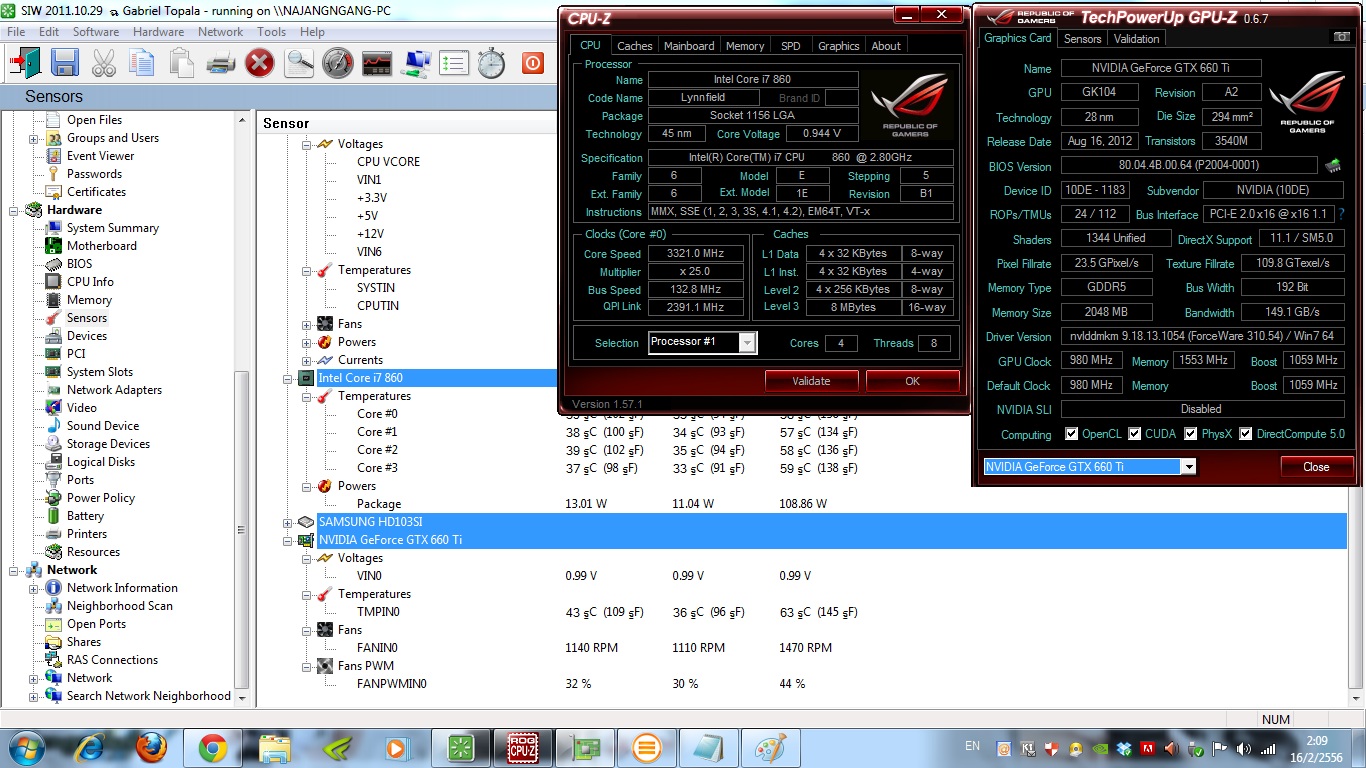1366x768 pixels.
Task: Click the ROG CPU-Z taskbar icon
Action: click(x=523, y=748)
